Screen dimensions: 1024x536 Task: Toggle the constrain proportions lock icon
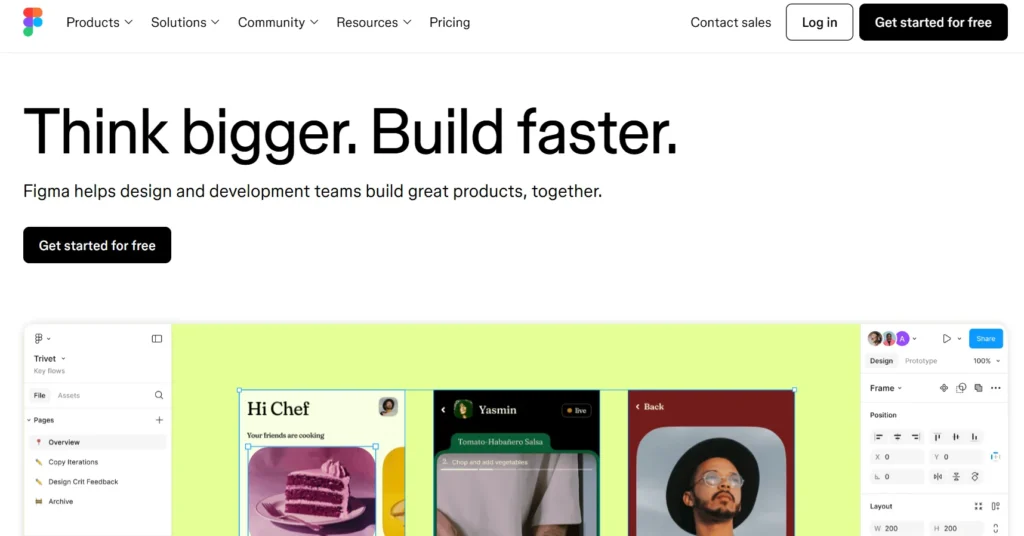click(x=995, y=528)
